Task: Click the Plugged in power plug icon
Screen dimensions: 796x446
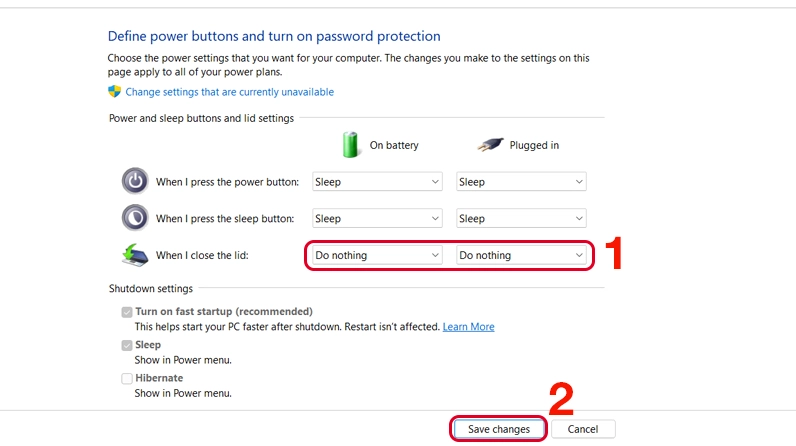Action: (490, 144)
